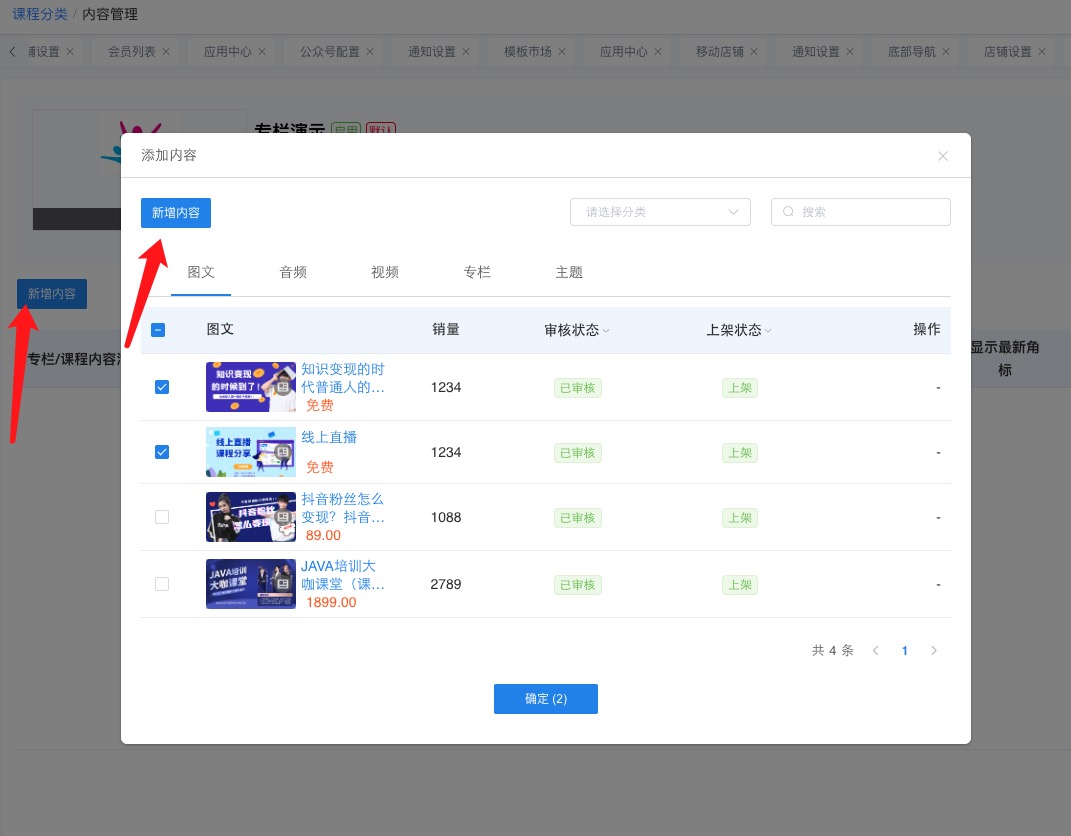Open the 移动店铺 page tab
Viewport: 1071px width, 836px height.
[x=720, y=51]
